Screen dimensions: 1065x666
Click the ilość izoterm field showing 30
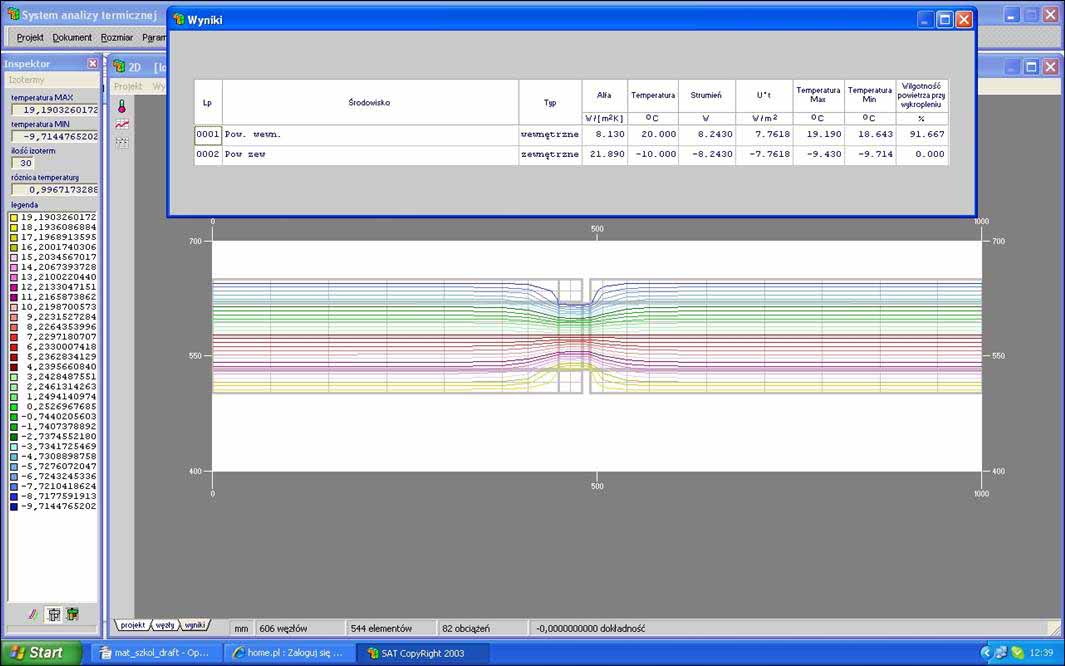click(x=22, y=163)
